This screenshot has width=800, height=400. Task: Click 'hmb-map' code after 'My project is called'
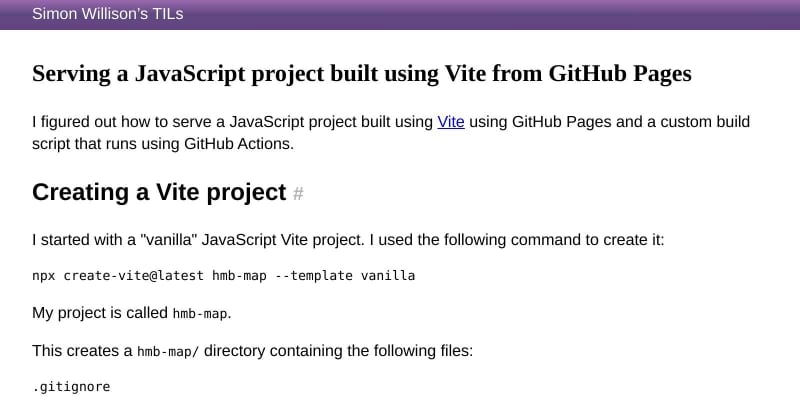pos(201,314)
